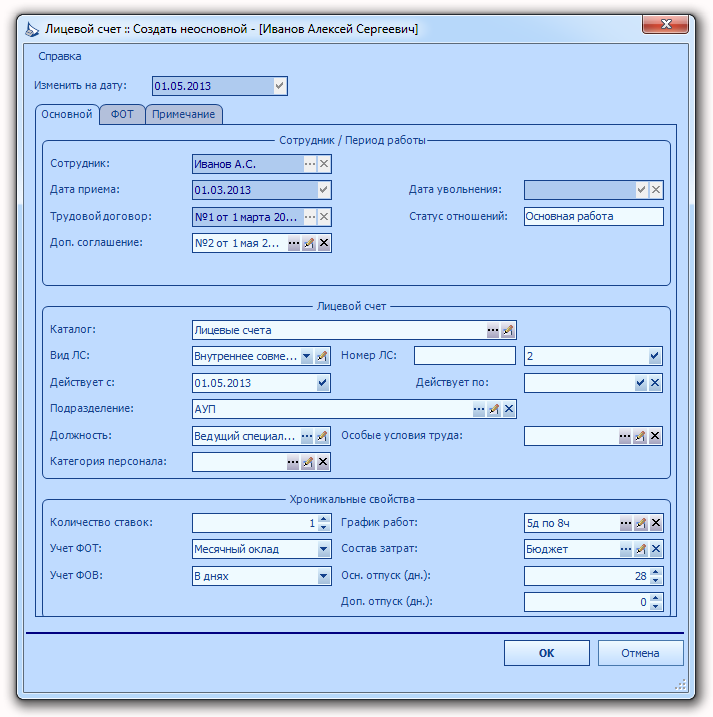Open browse dialog for График работ
The image size is (713, 717).
pos(626,523)
